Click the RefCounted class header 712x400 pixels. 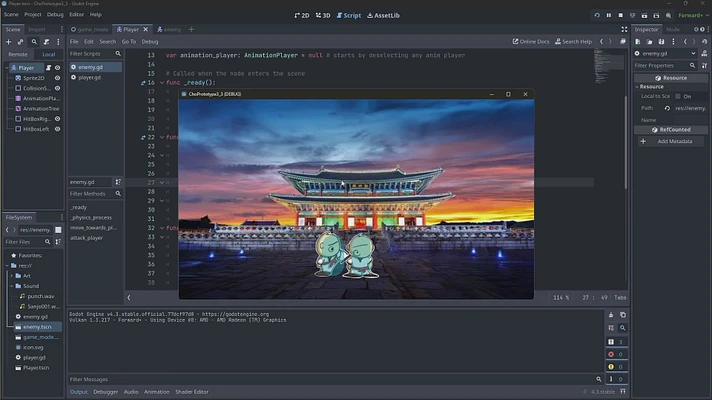coord(671,130)
